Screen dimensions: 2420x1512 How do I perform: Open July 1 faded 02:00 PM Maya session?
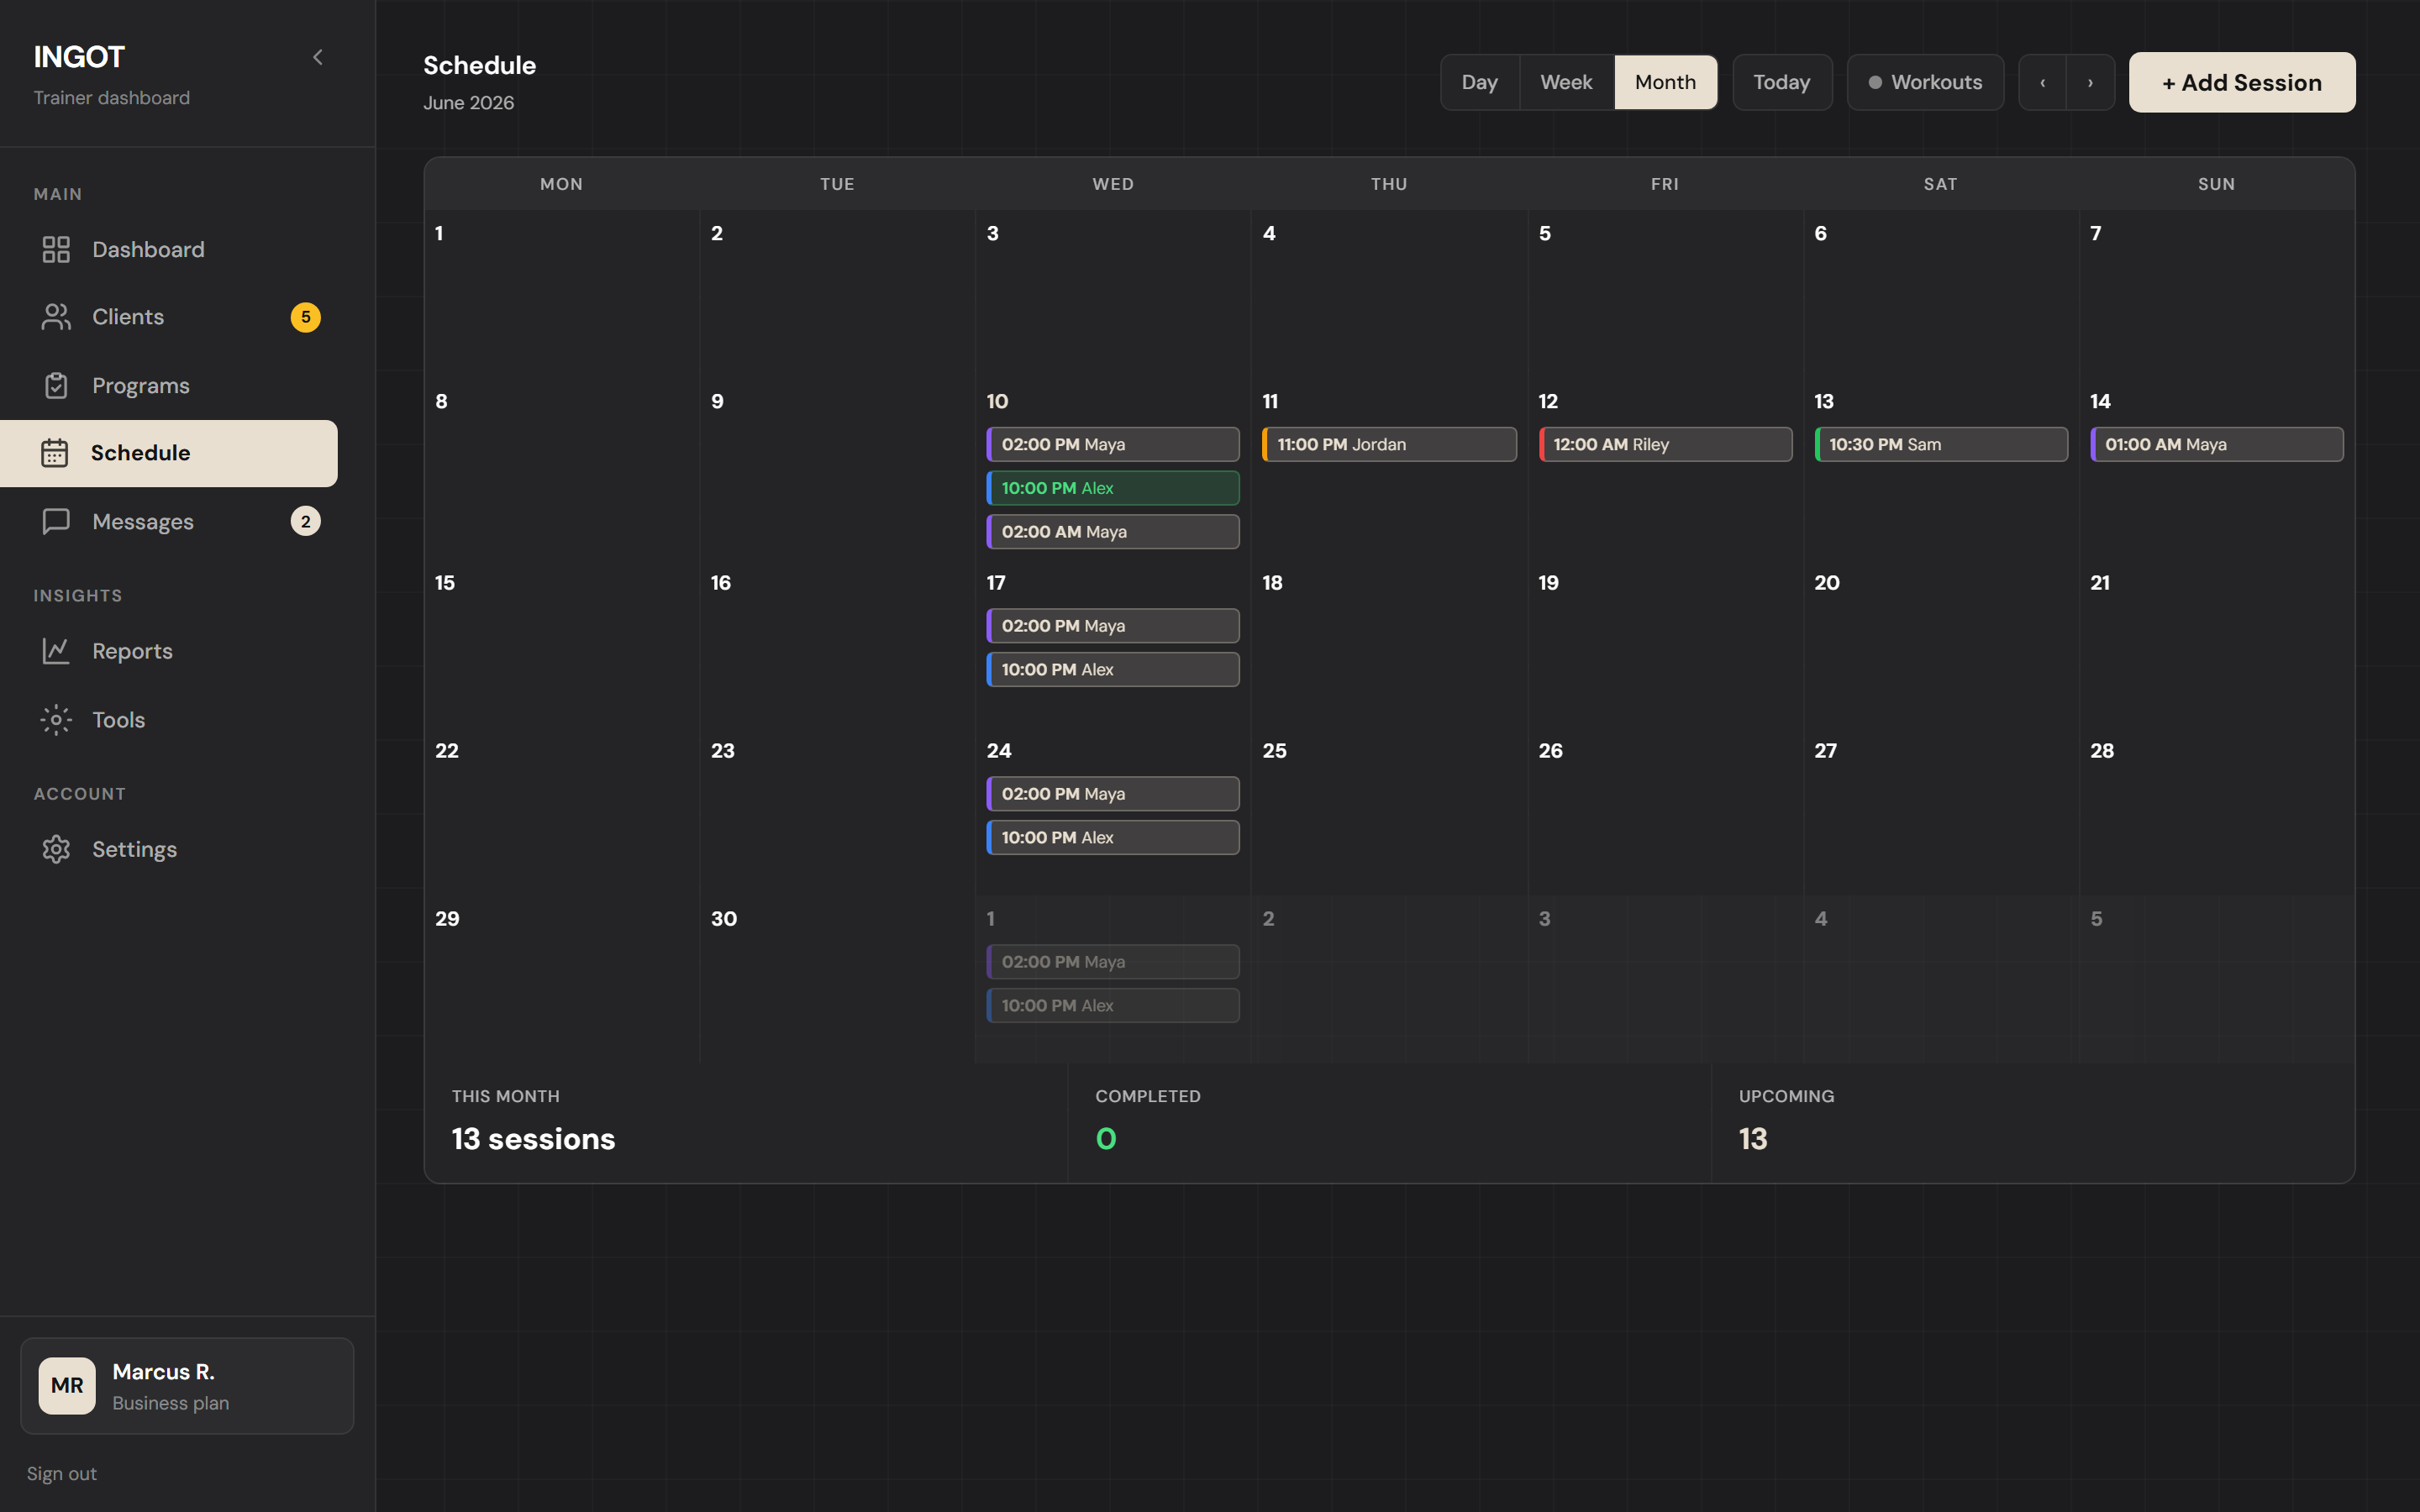click(x=1113, y=962)
